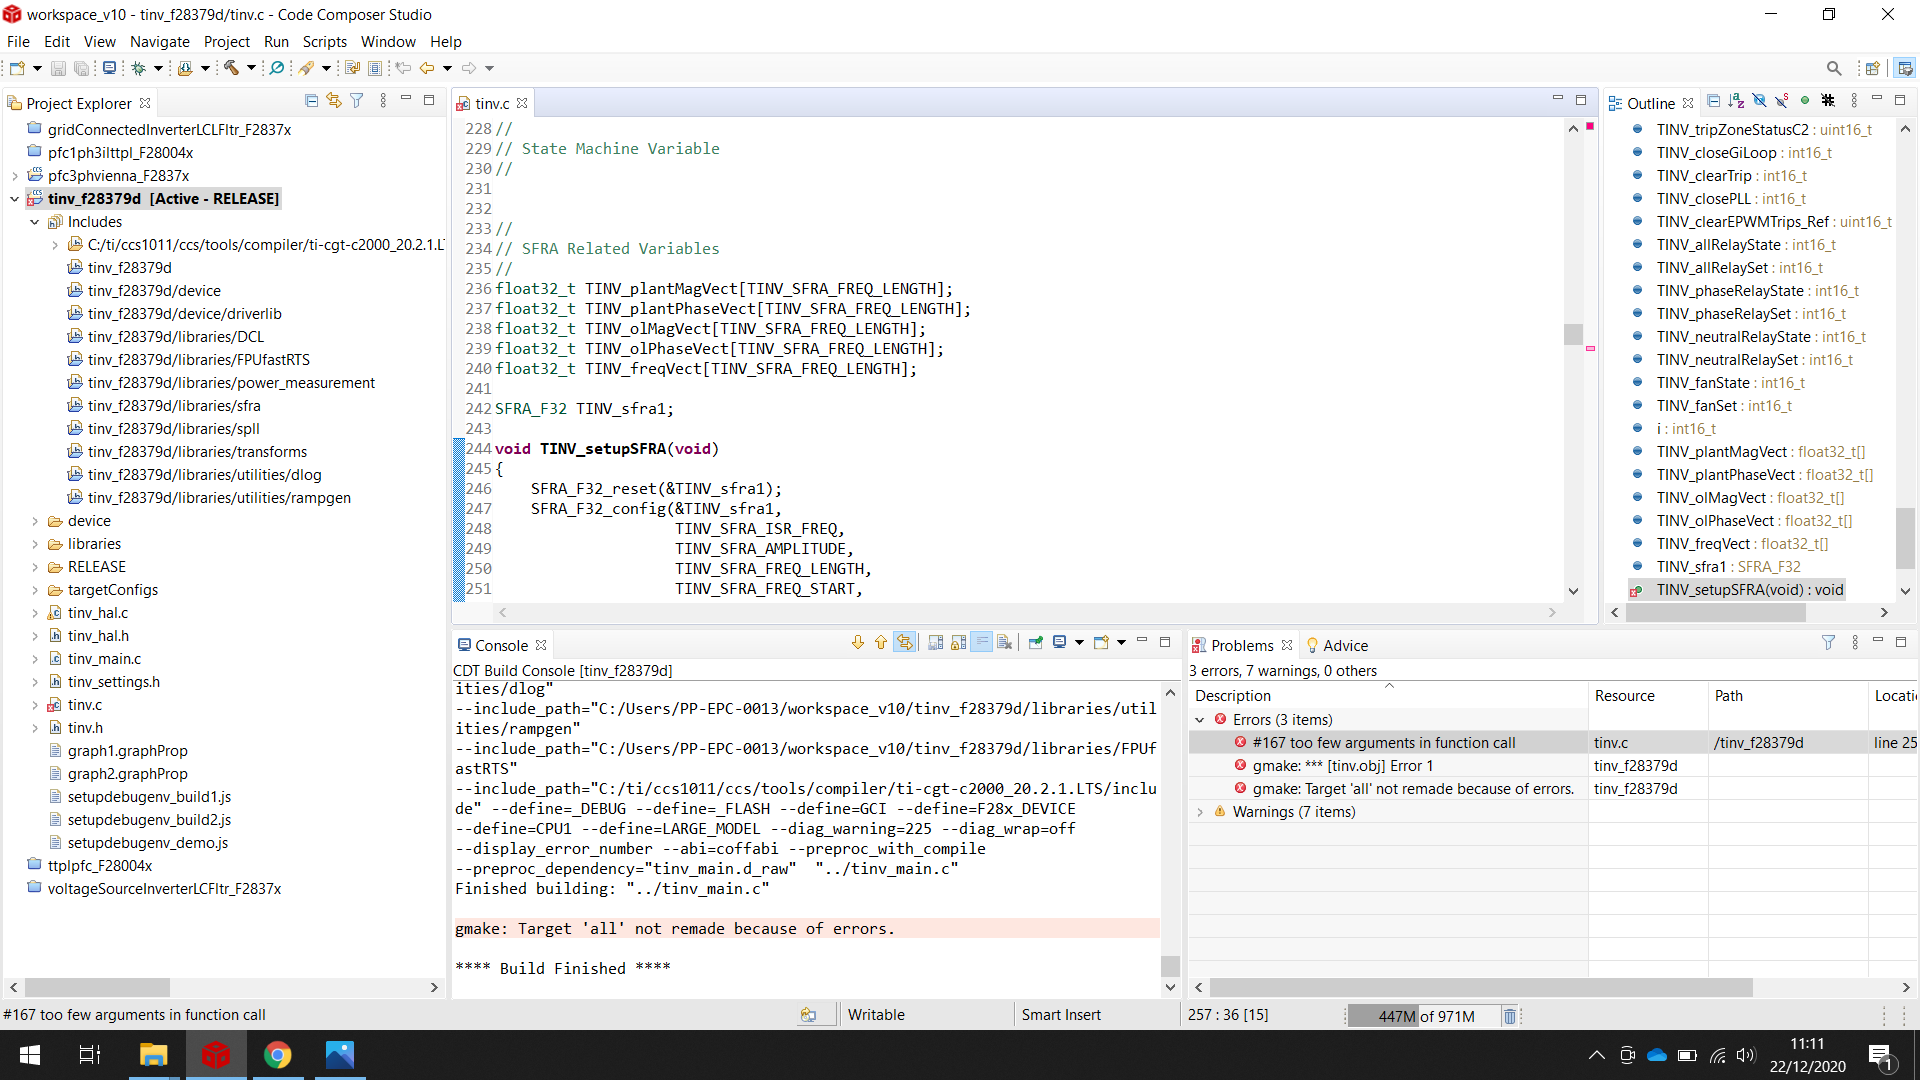1920x1080 pixels.
Task: Open the Build hammer dropdown arrow
Action: pyautogui.click(x=251, y=68)
